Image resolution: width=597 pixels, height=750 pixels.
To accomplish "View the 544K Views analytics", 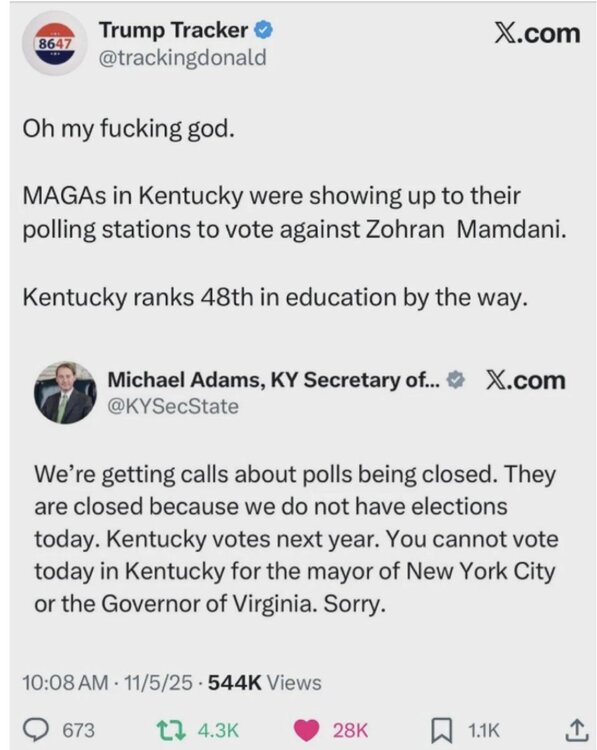I will tap(265, 682).
